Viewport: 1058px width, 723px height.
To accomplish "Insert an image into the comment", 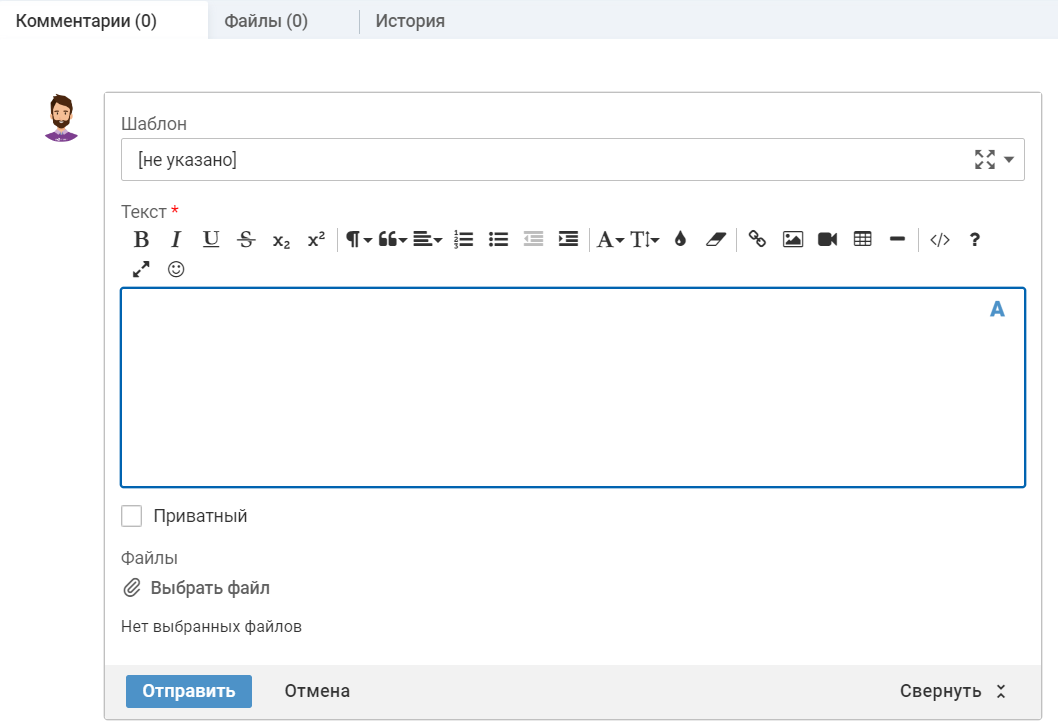I will tap(793, 240).
